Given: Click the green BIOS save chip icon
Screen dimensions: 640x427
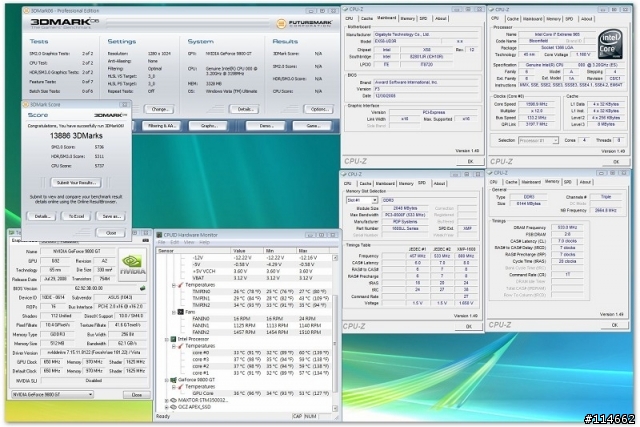Looking at the screenshot, I should pos(142,289).
